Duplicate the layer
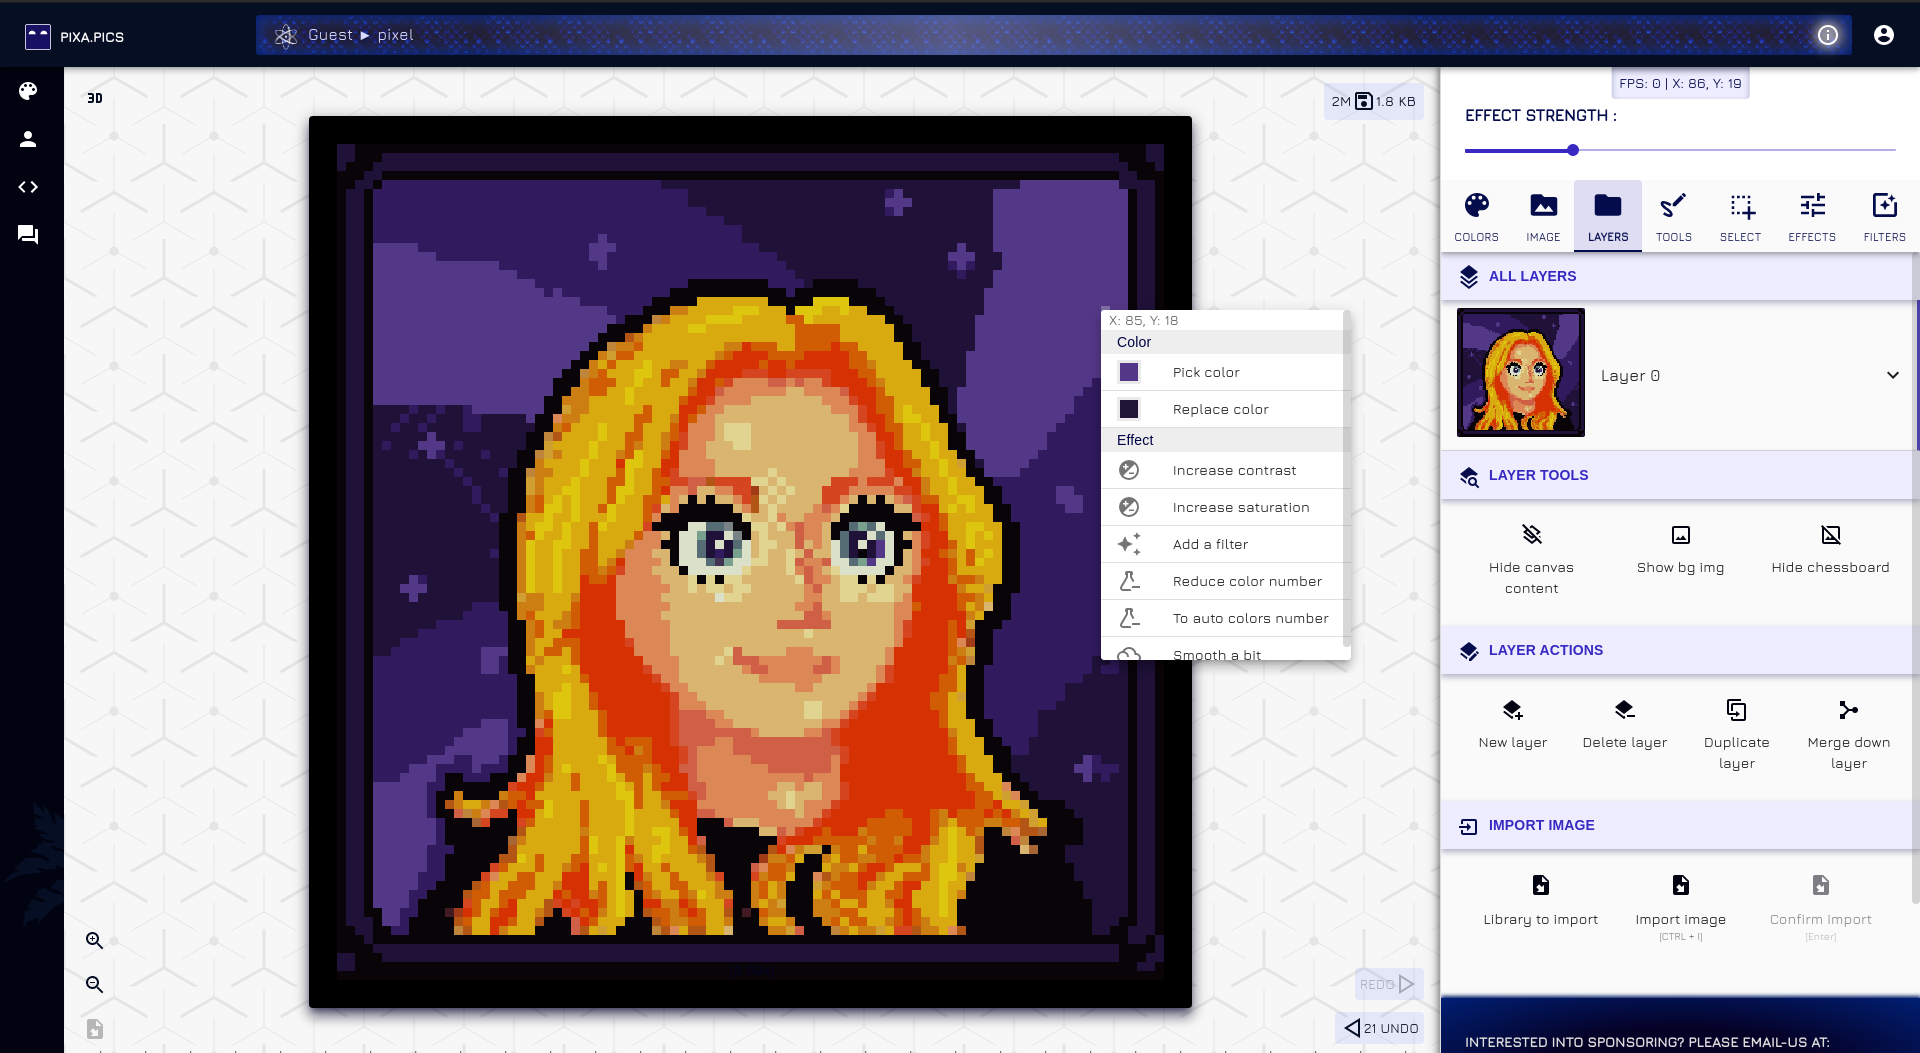 [1736, 711]
